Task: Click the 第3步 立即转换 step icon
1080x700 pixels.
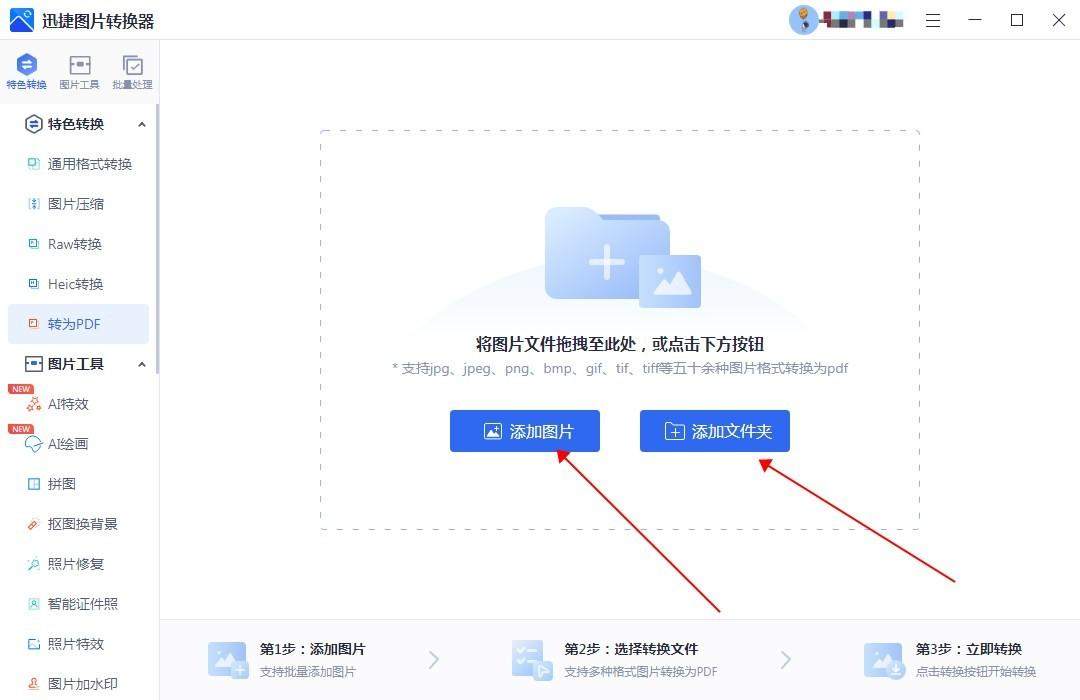Action: tap(884, 660)
